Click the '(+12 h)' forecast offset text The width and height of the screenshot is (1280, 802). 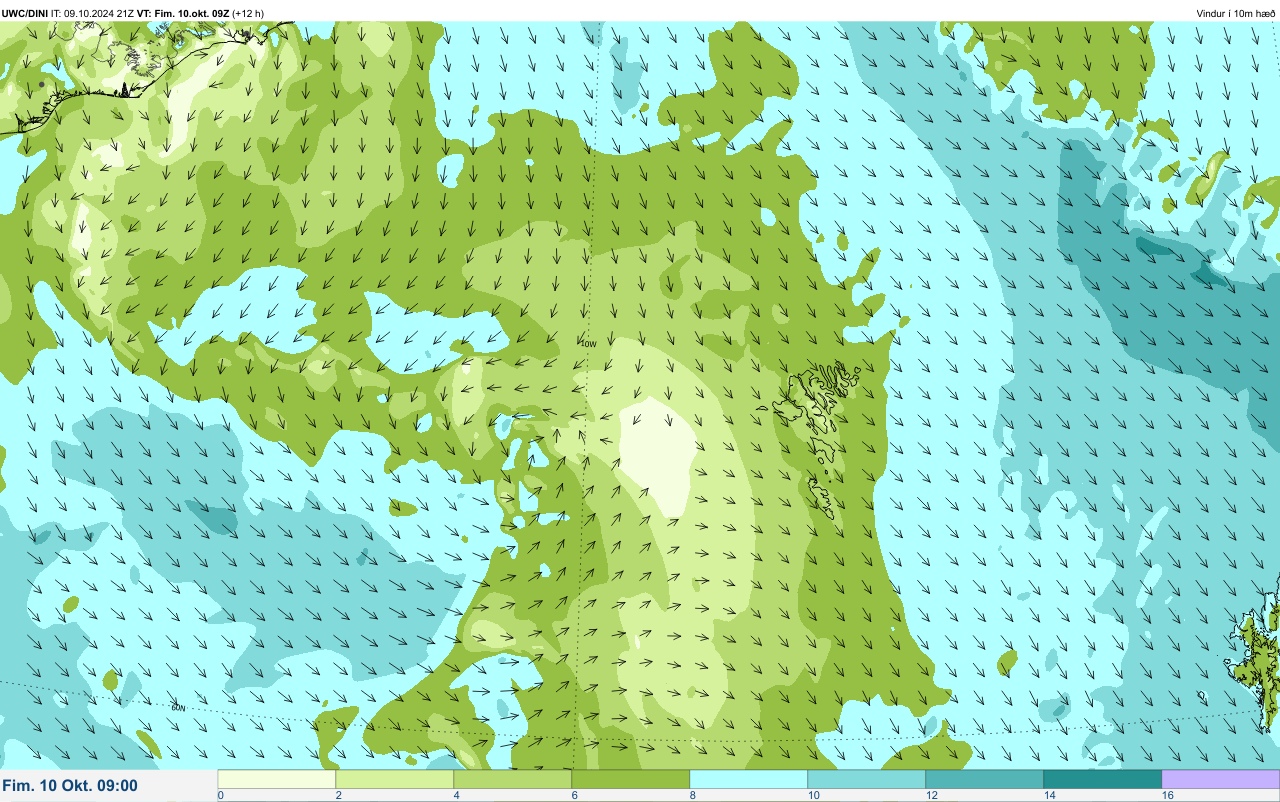click(x=248, y=13)
